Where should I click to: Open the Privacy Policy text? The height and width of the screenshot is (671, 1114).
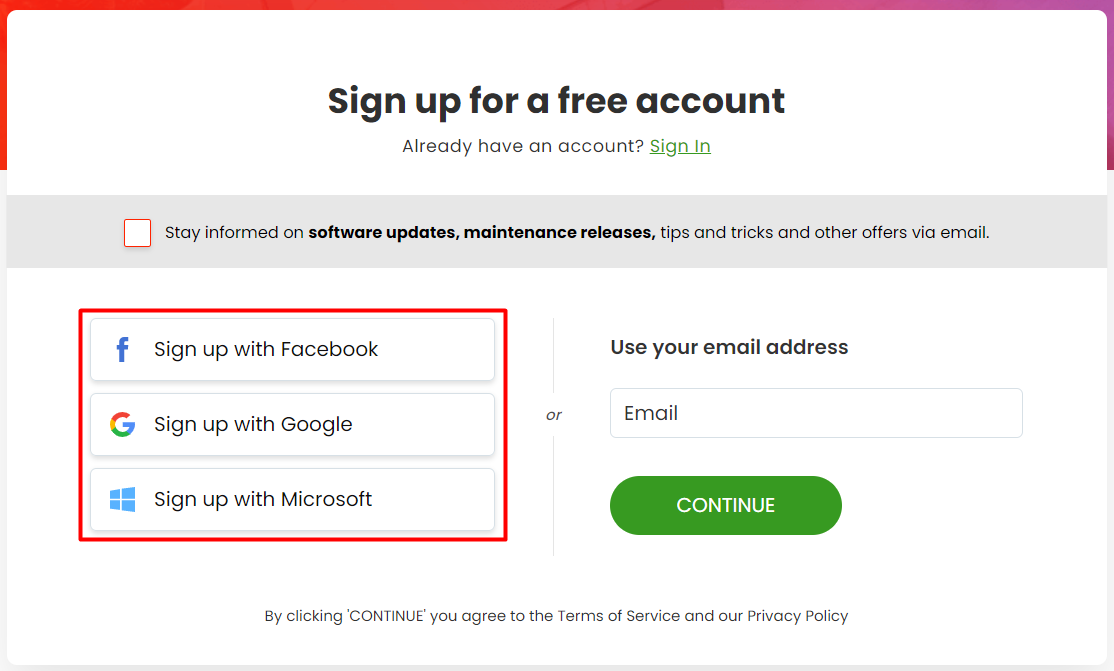[797, 616]
